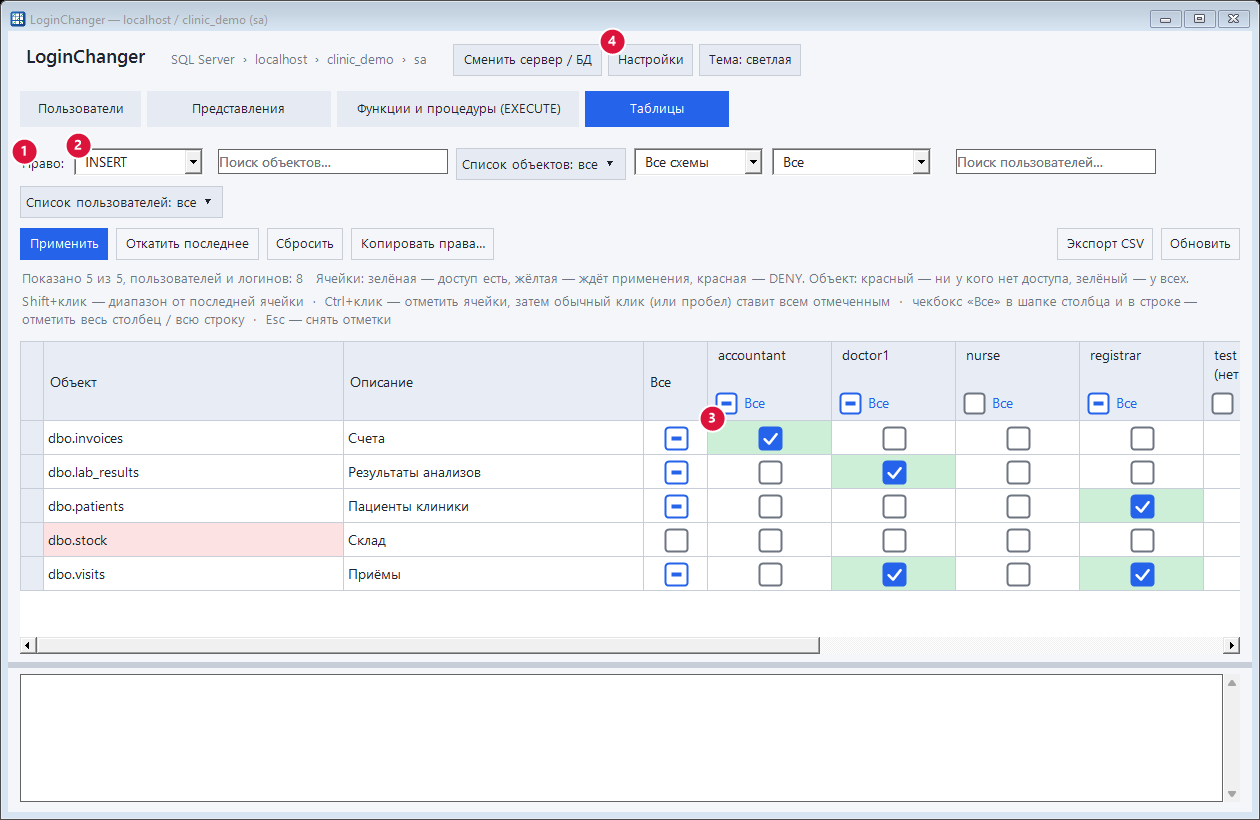Click the Поиск пользователей search field
Viewport: 1260px width, 820px height.
tap(1056, 162)
